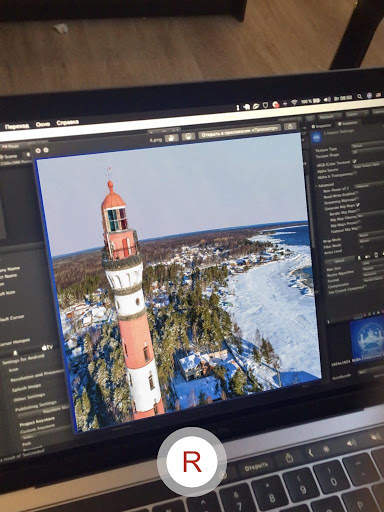This screenshot has width=384, height=512.
Task: Open the Окно menu in the menu bar
Action: pyautogui.click(x=43, y=124)
